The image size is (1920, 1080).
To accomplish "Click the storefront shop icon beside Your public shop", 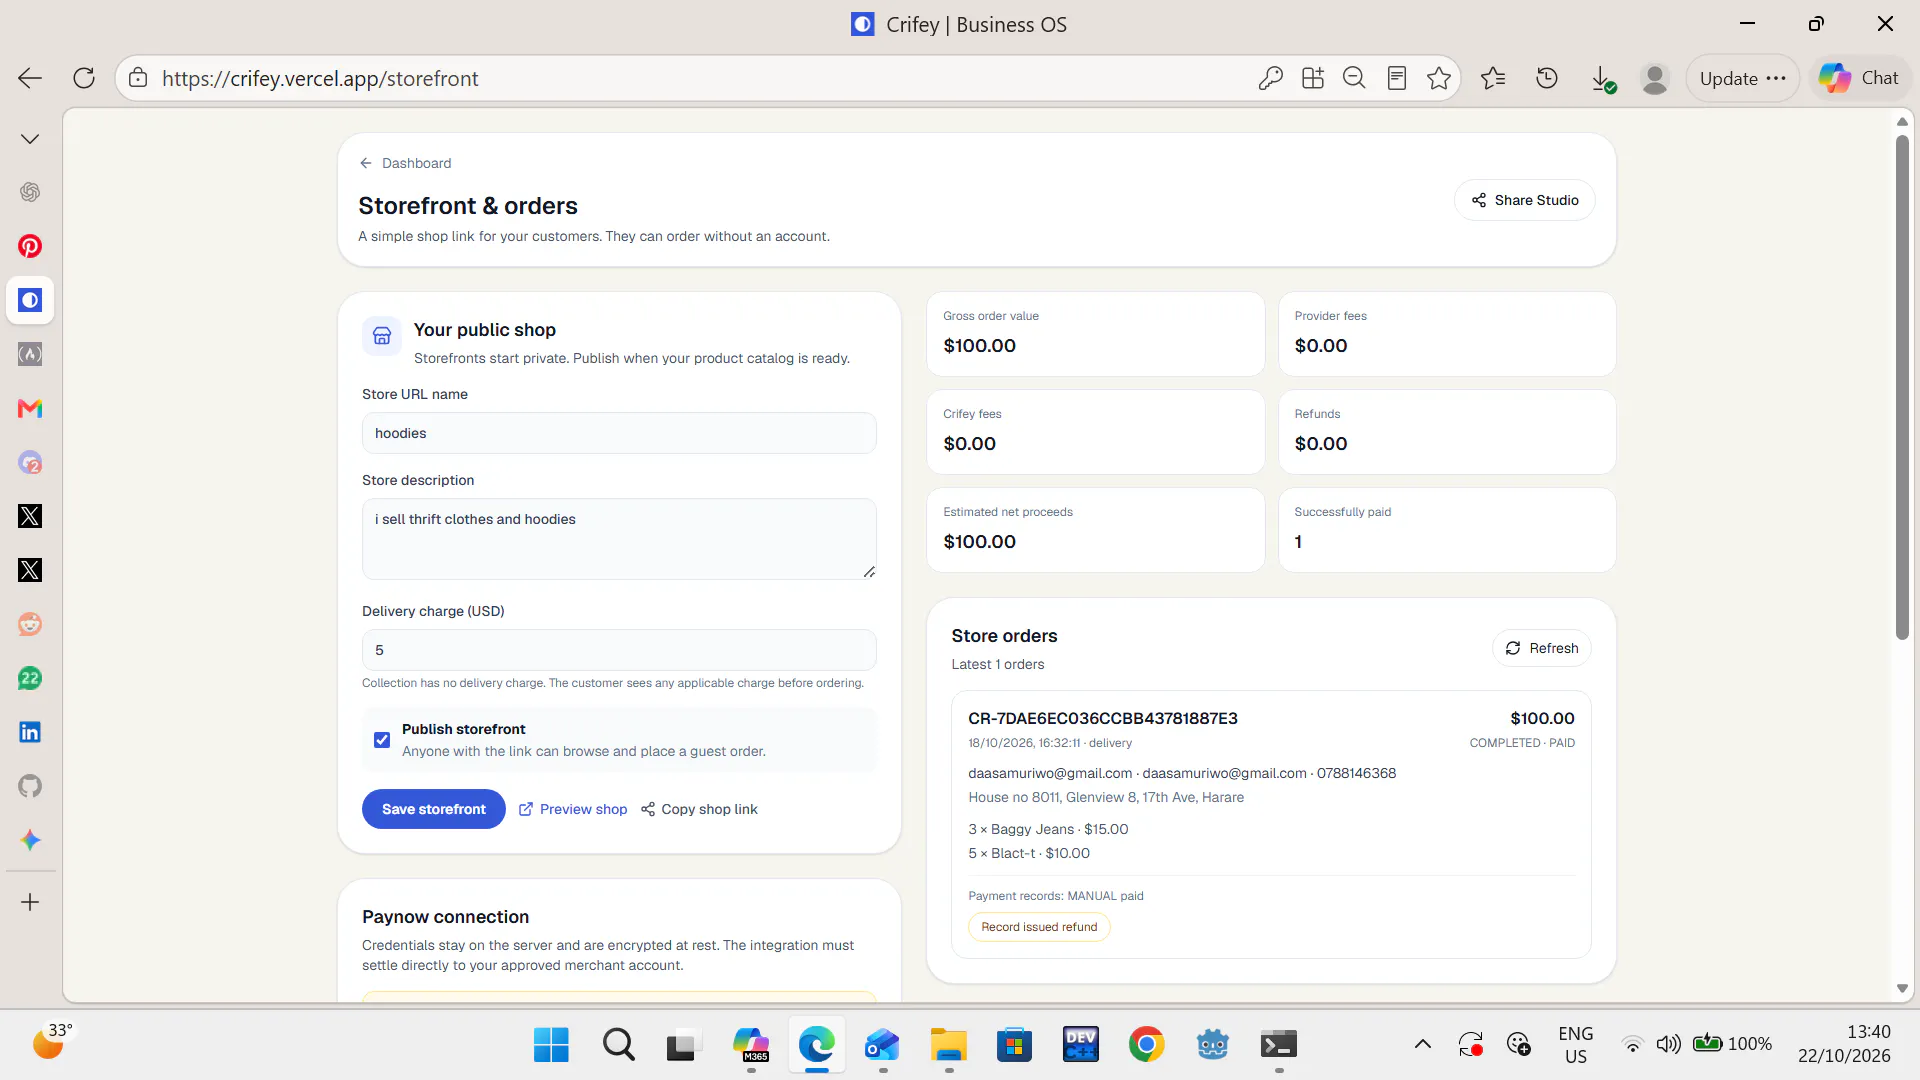I will coord(382,336).
